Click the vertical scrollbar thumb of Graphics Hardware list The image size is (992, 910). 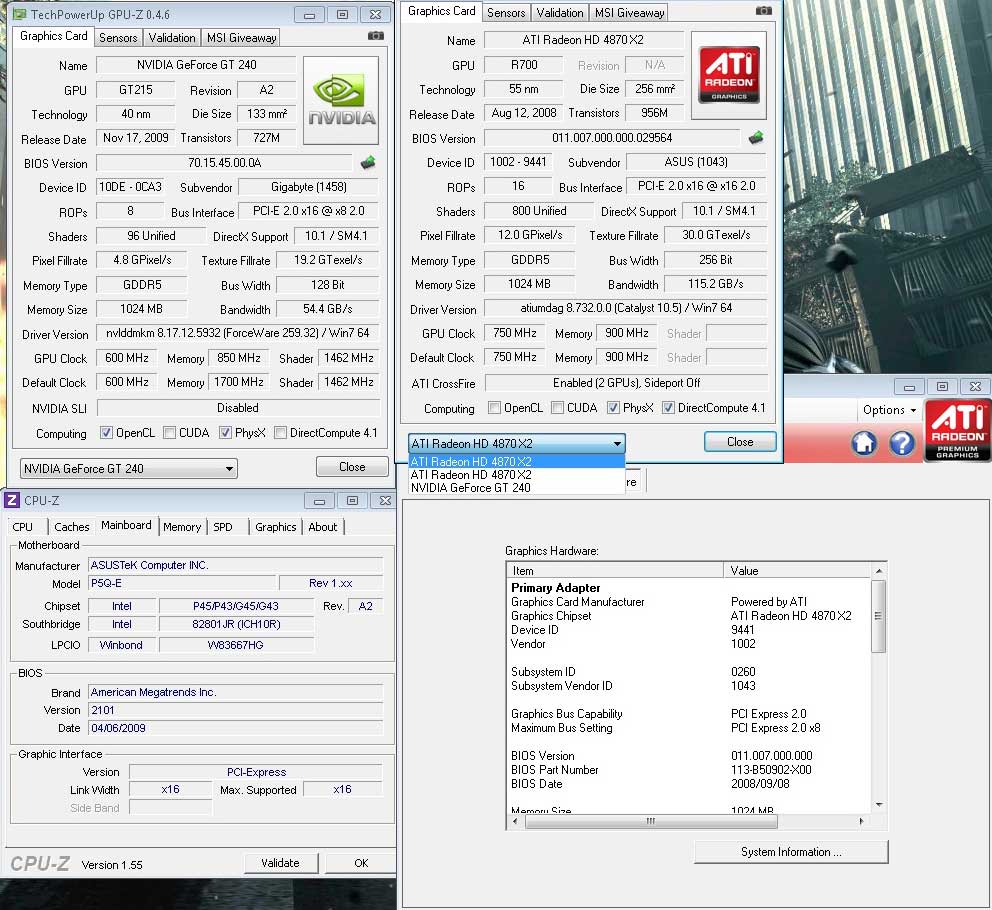point(878,616)
